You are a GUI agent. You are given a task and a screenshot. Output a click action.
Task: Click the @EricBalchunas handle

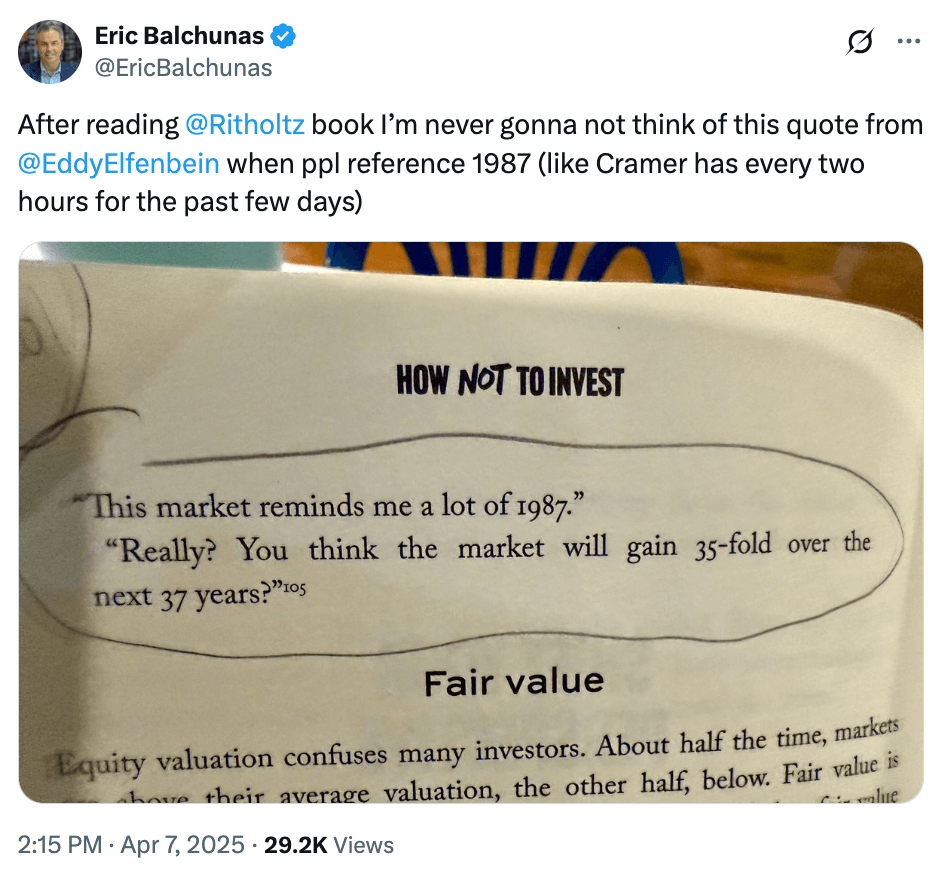click(x=183, y=68)
